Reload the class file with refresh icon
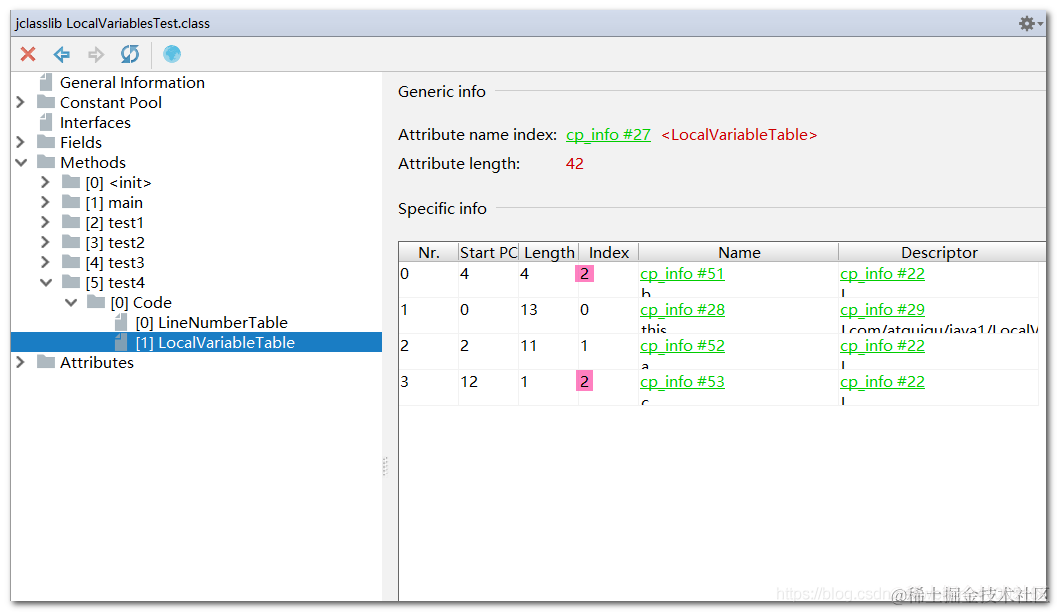Image resolution: width=1057 pixels, height=612 pixels. 129,54
